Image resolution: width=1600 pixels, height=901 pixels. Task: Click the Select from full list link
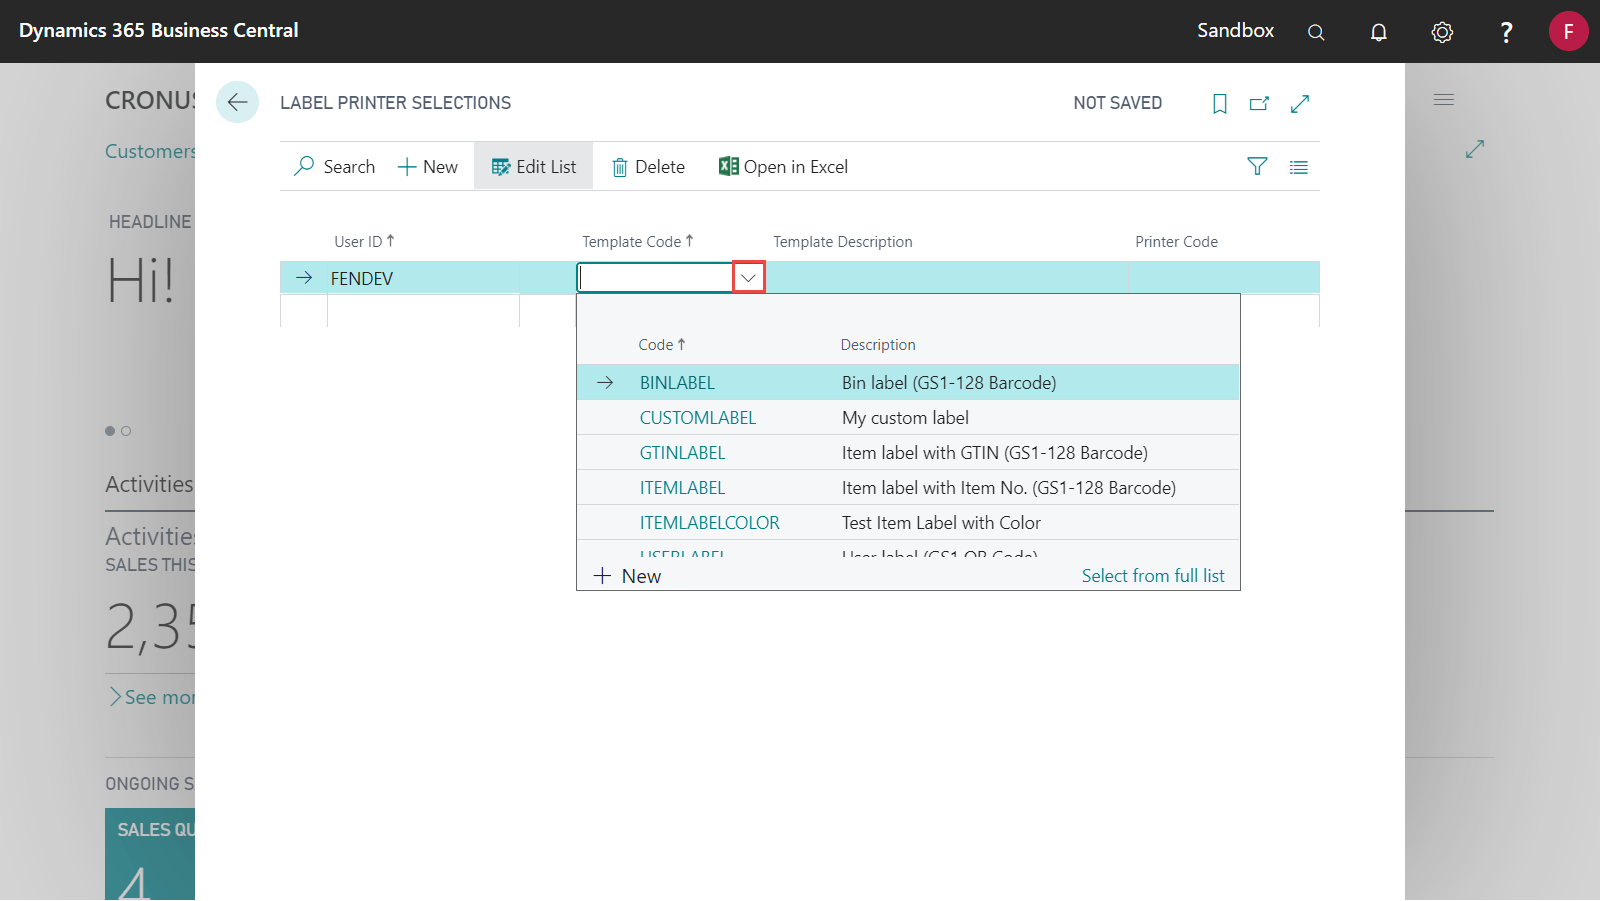1153,576
